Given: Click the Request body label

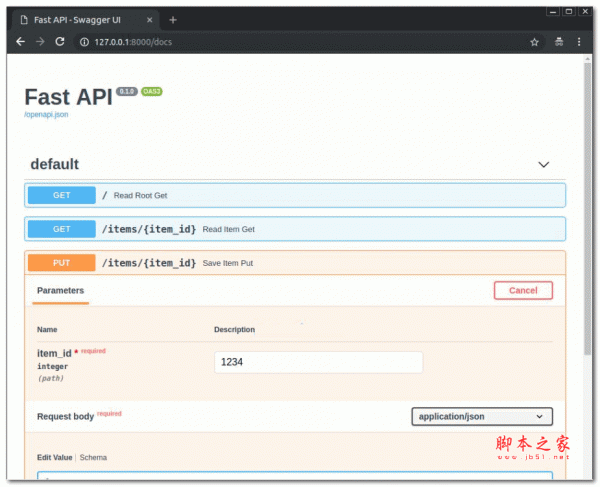Looking at the screenshot, I should 65,417.
